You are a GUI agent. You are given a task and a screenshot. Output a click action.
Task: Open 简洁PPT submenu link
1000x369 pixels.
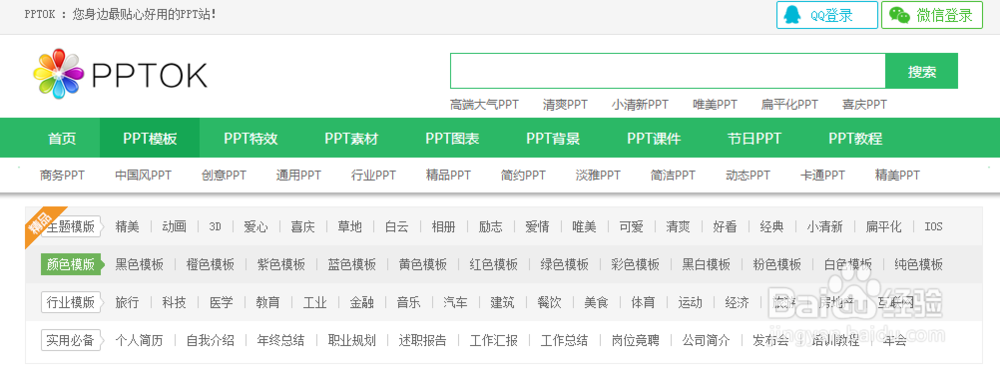click(x=673, y=175)
